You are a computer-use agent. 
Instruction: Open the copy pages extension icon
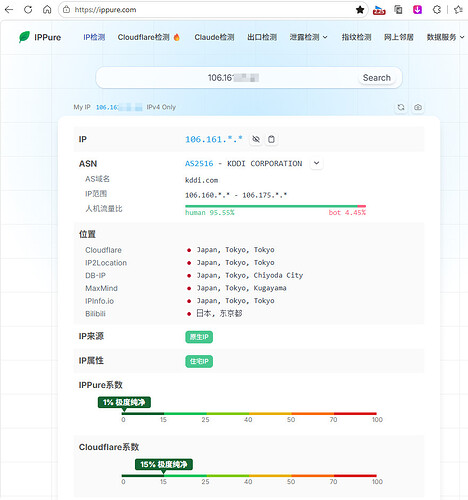(398, 10)
